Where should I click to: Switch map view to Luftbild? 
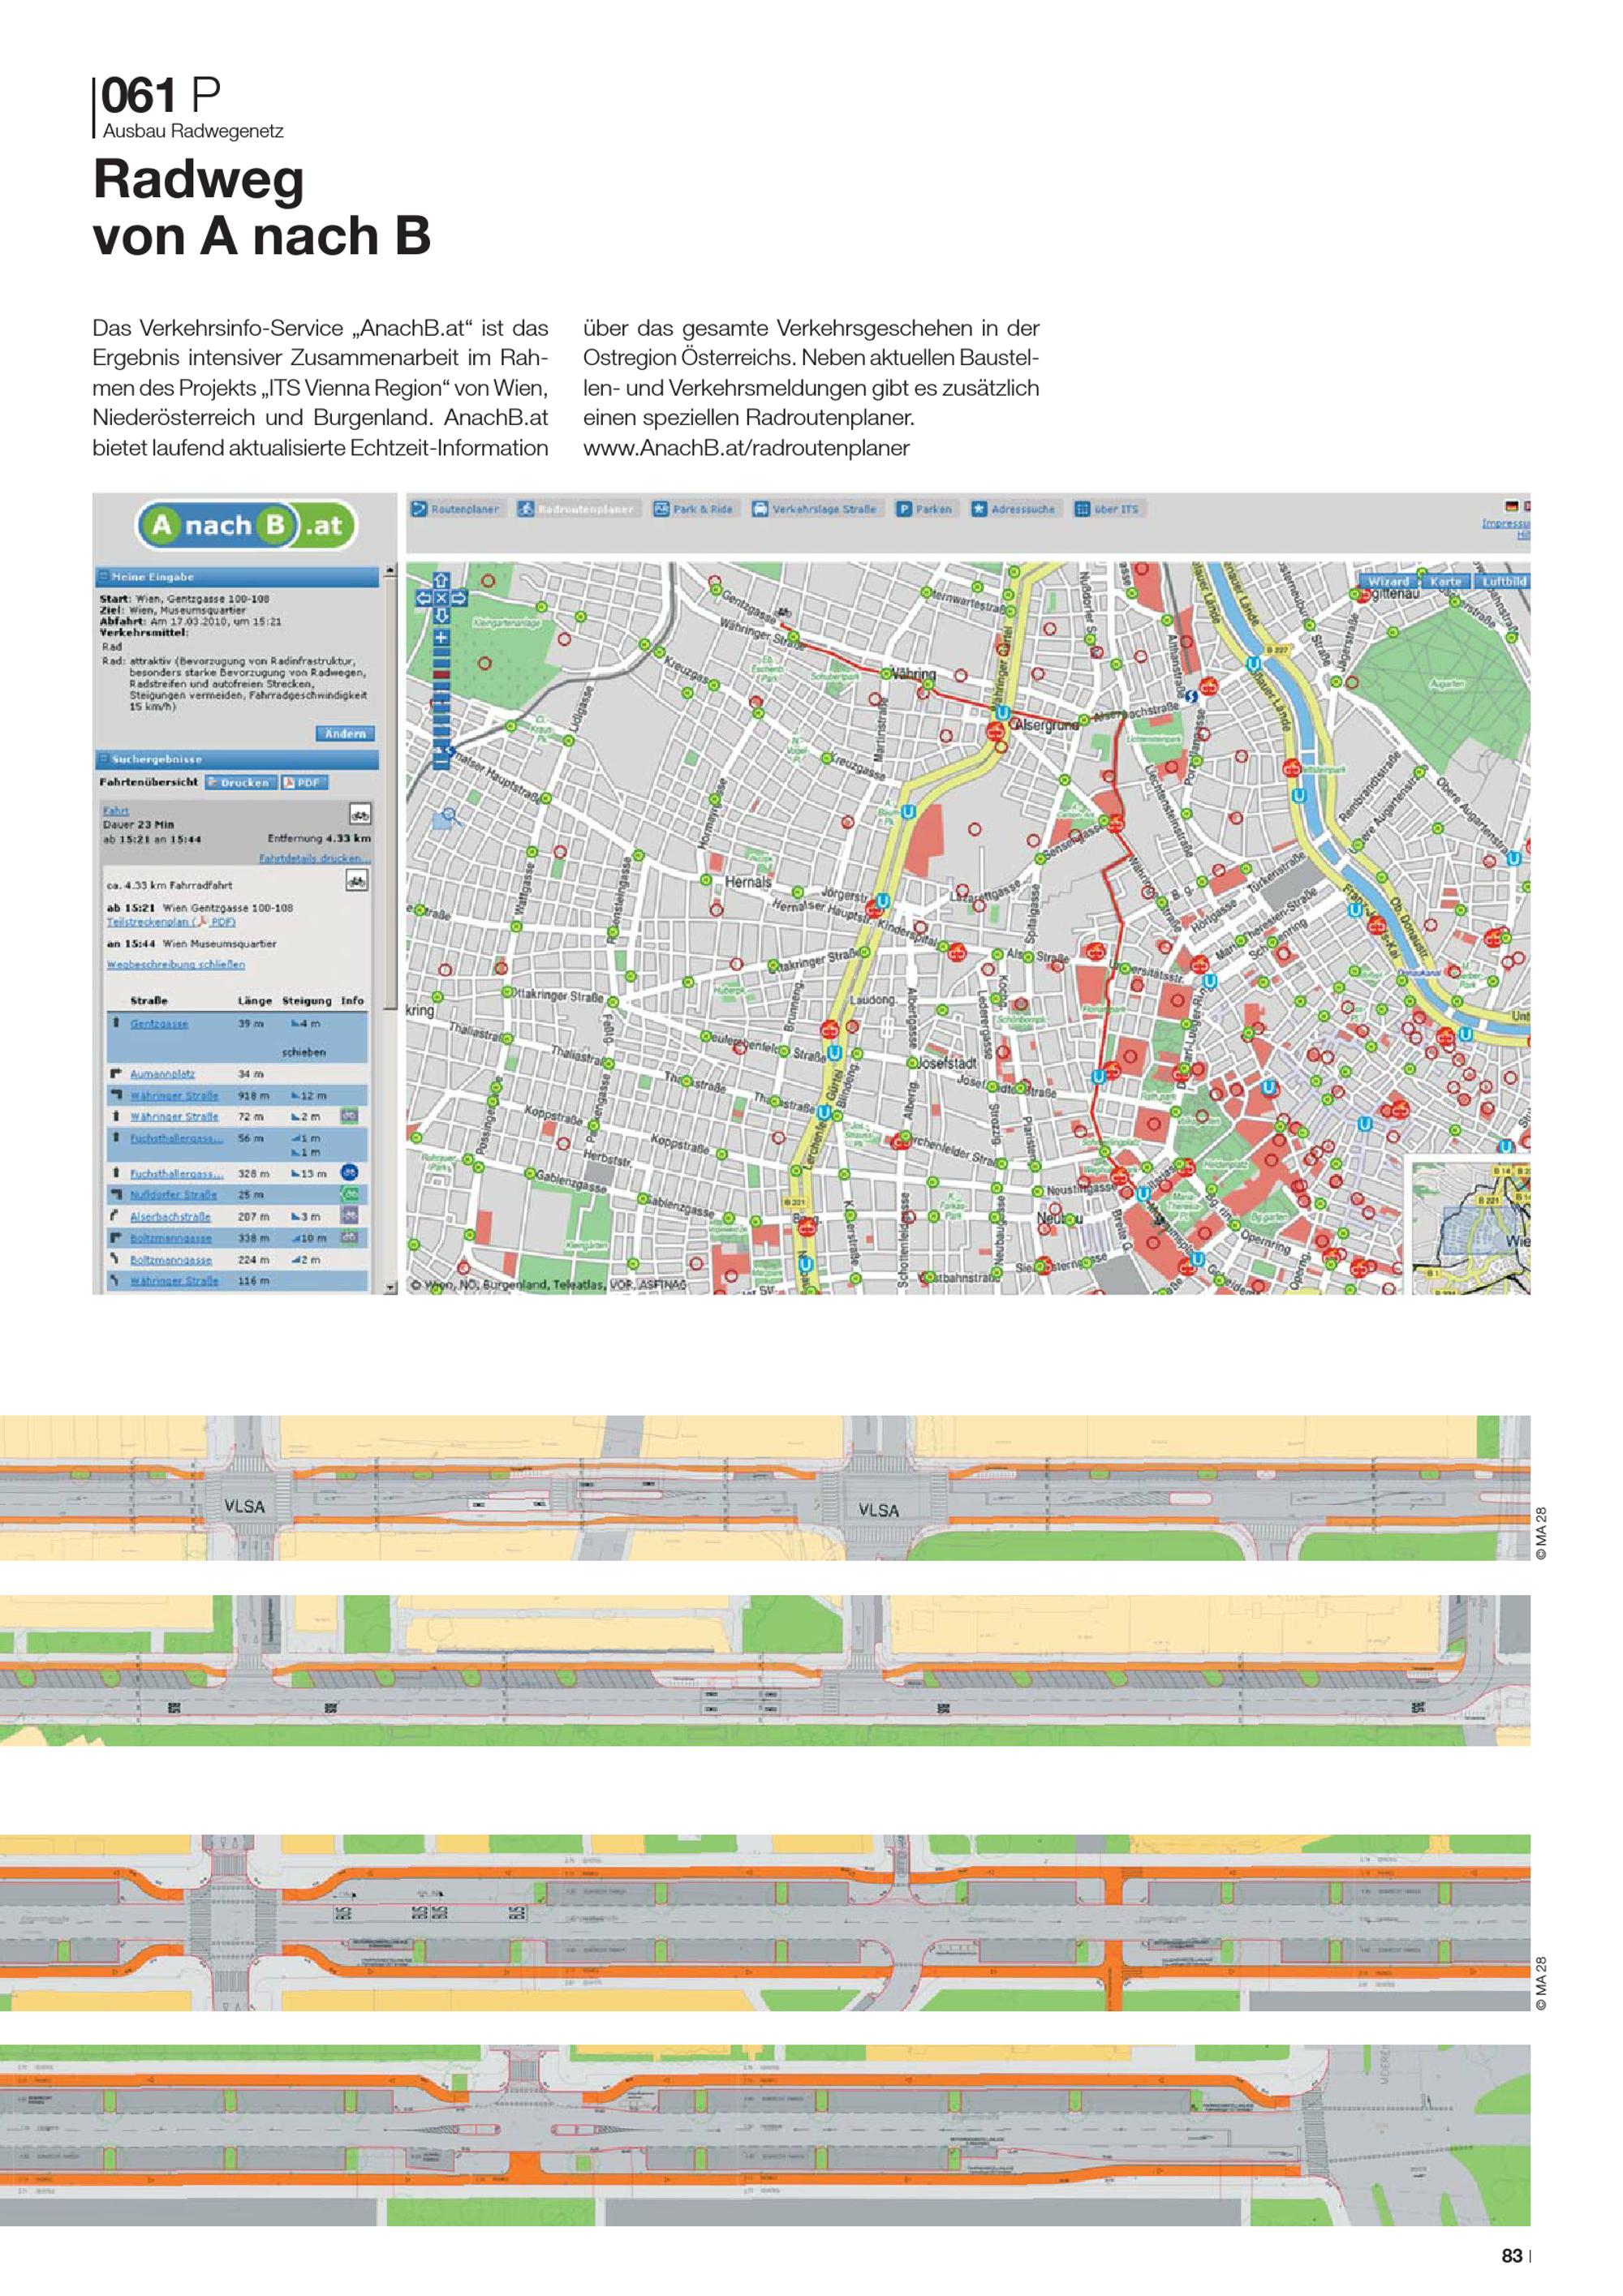click(x=1504, y=581)
